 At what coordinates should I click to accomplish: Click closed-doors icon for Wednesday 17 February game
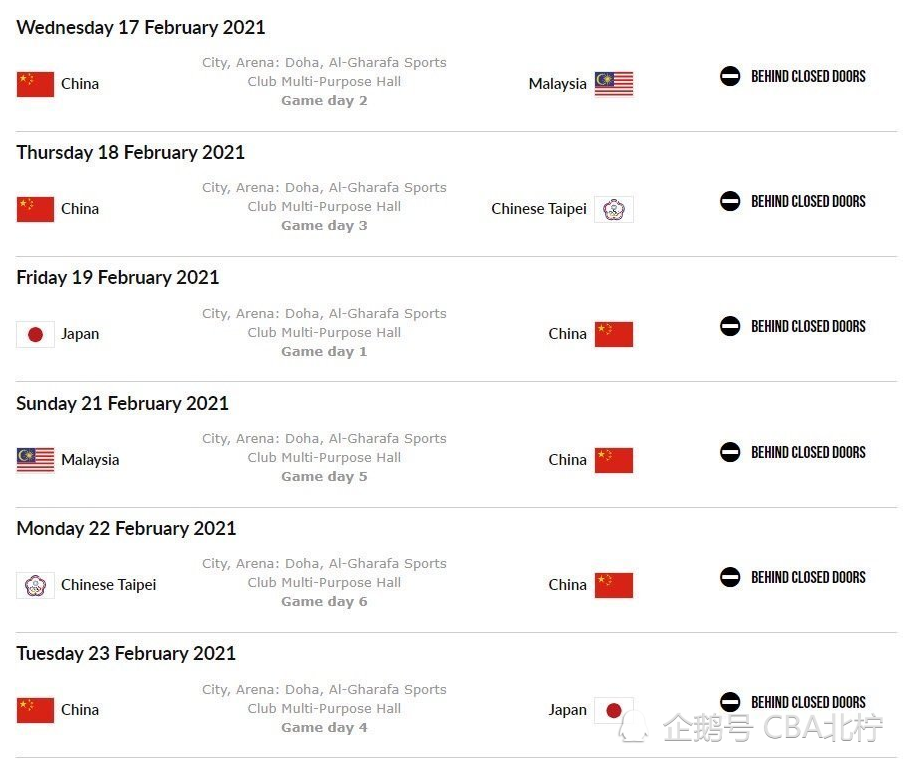click(730, 76)
